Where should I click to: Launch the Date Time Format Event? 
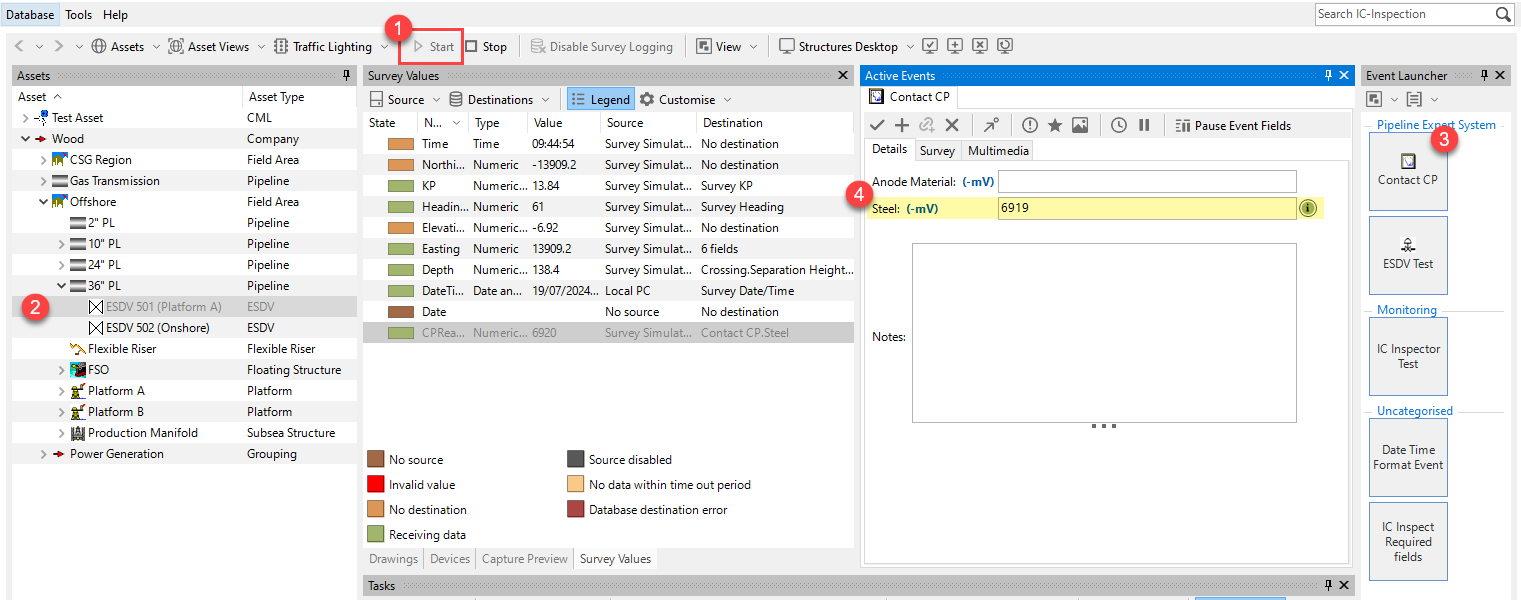pyautogui.click(x=1408, y=457)
